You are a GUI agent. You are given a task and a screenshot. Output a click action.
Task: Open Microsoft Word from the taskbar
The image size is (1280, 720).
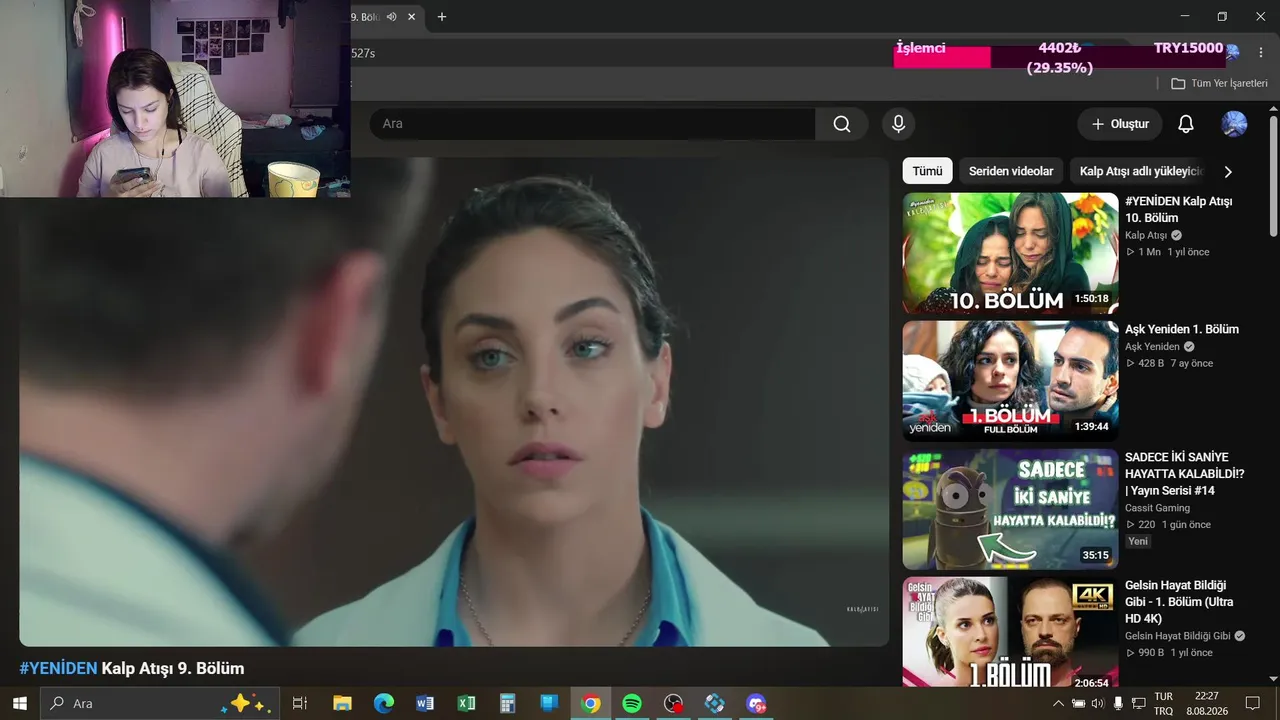(425, 703)
